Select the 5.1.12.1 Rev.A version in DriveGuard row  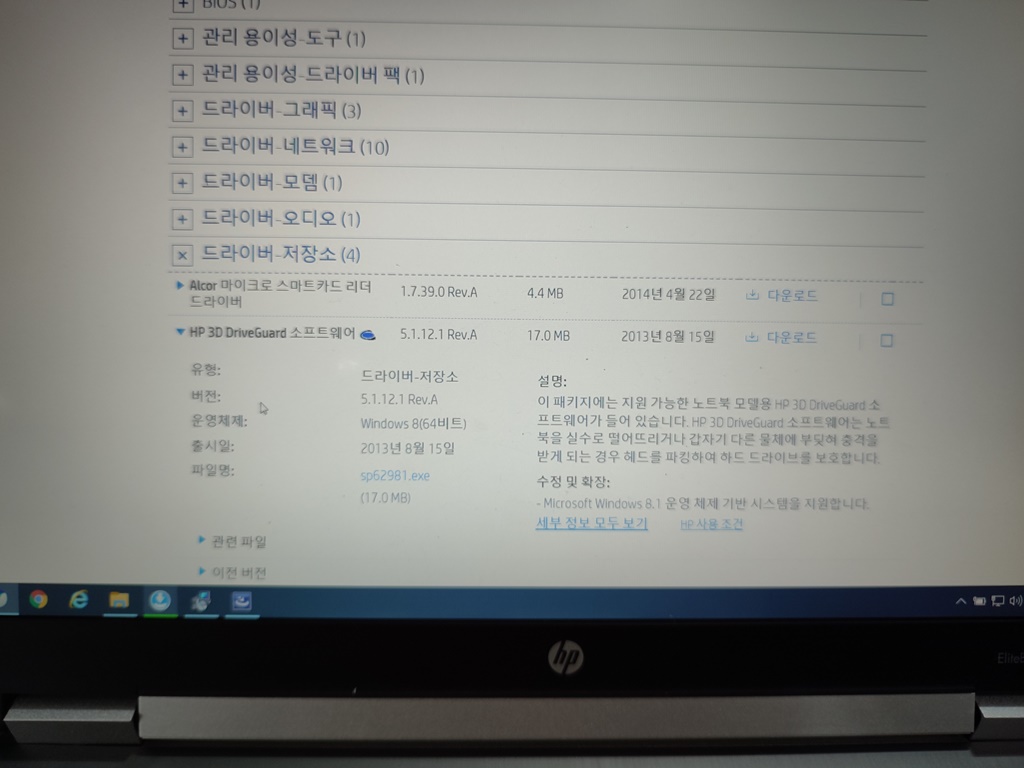click(438, 334)
